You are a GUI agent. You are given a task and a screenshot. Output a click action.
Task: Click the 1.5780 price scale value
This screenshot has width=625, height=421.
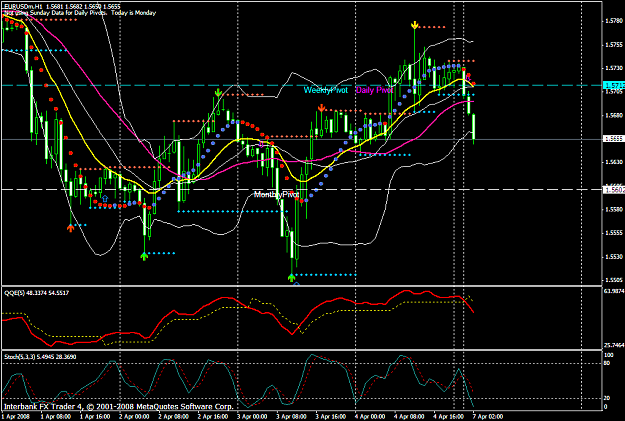click(614, 21)
